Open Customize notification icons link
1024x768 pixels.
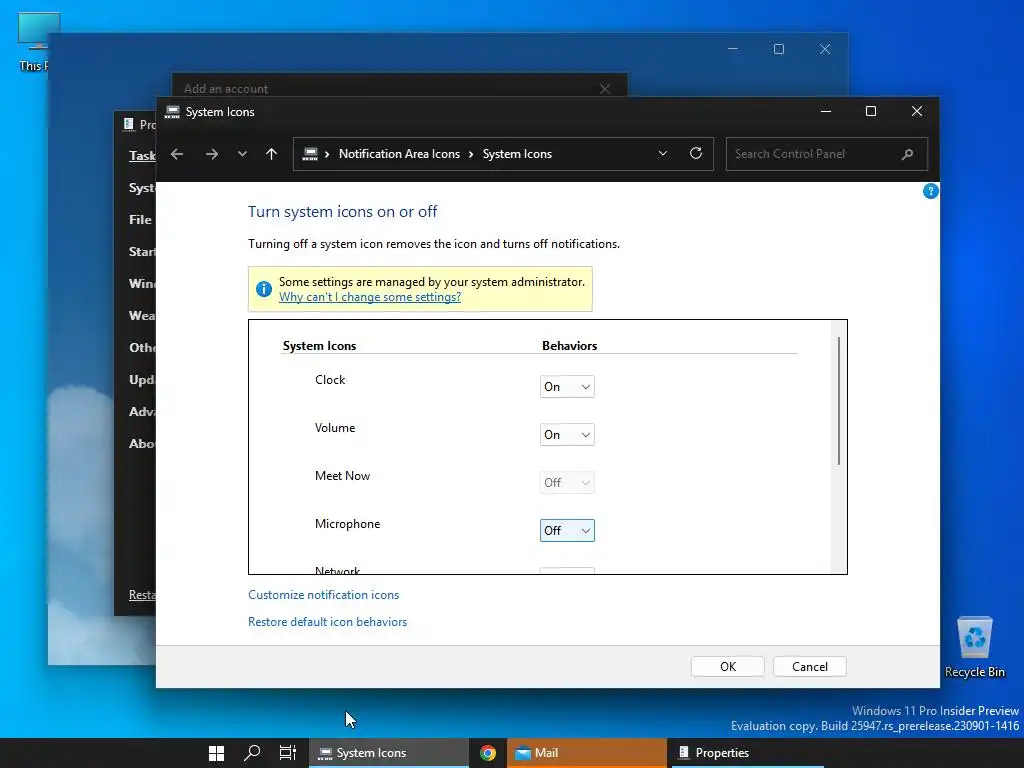click(x=323, y=595)
